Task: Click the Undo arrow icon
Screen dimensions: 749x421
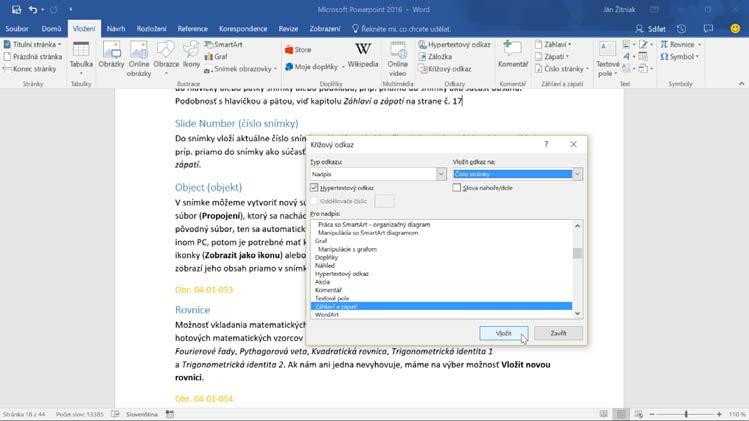Action: point(32,10)
